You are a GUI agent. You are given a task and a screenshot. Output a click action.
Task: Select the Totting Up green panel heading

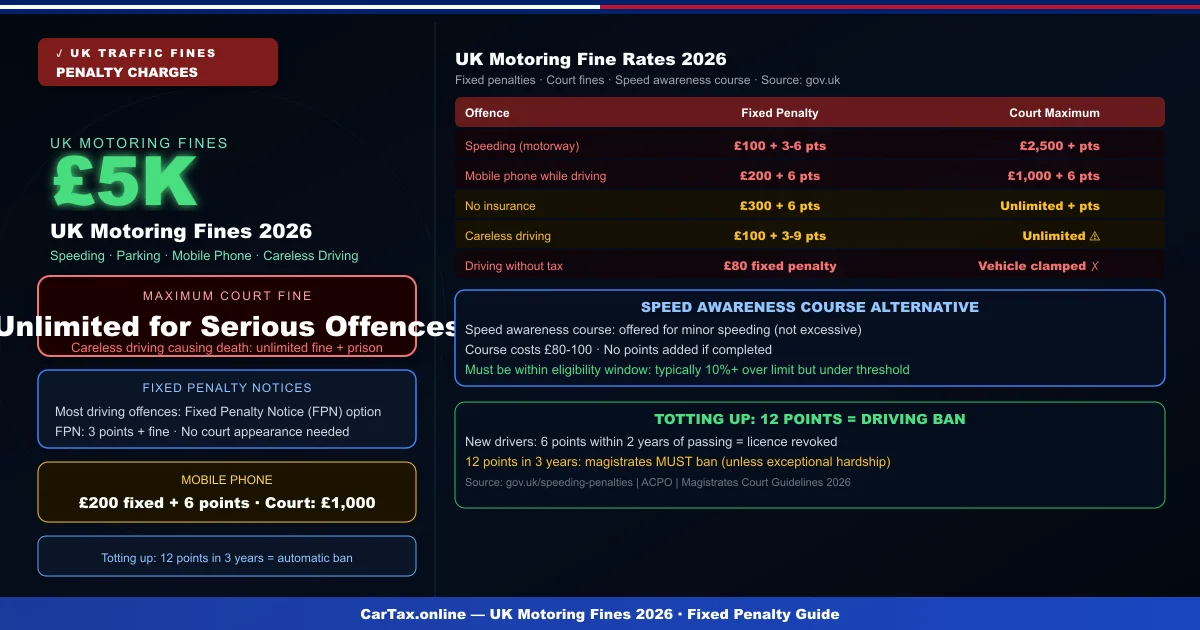810,419
